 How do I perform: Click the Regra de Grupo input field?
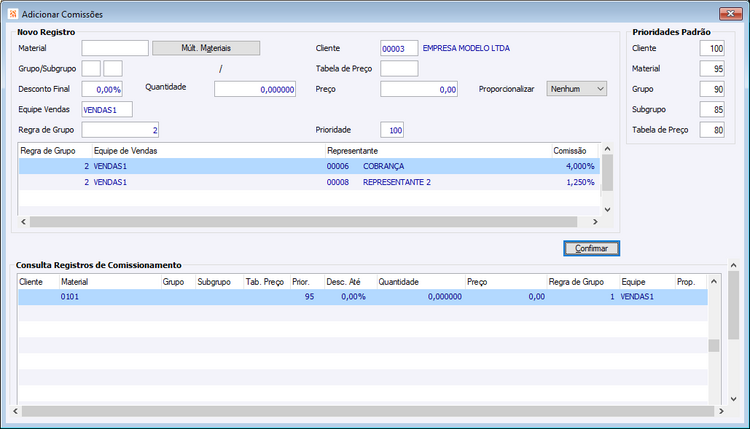pyautogui.click(x=120, y=130)
